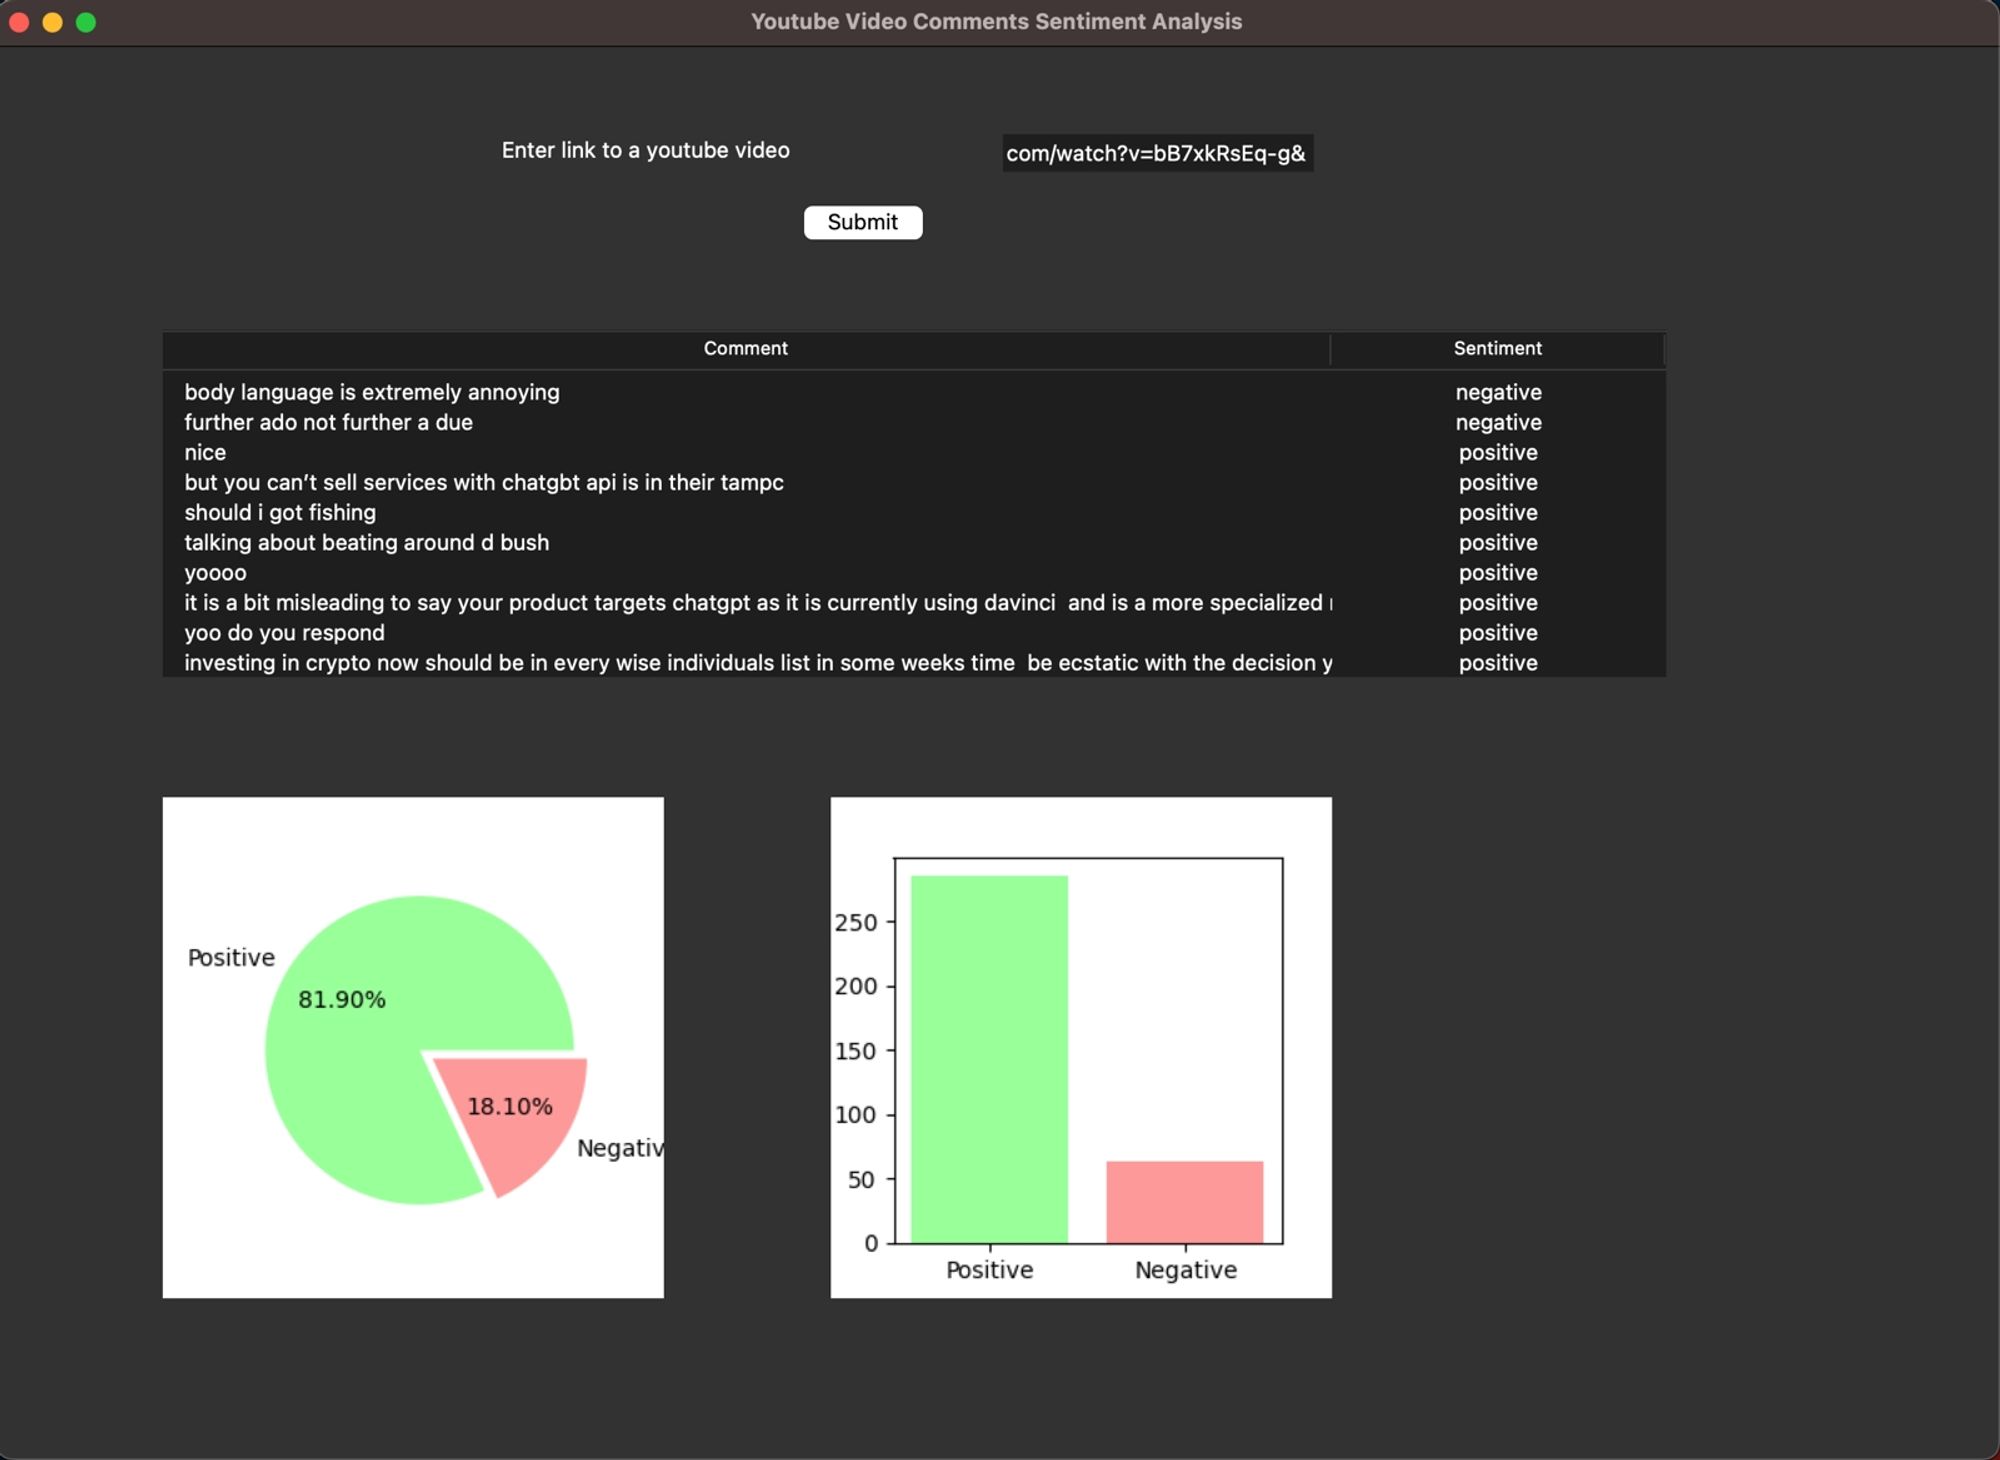Image resolution: width=2000 pixels, height=1460 pixels.
Task: Click the YouTube link input field
Action: [1156, 153]
